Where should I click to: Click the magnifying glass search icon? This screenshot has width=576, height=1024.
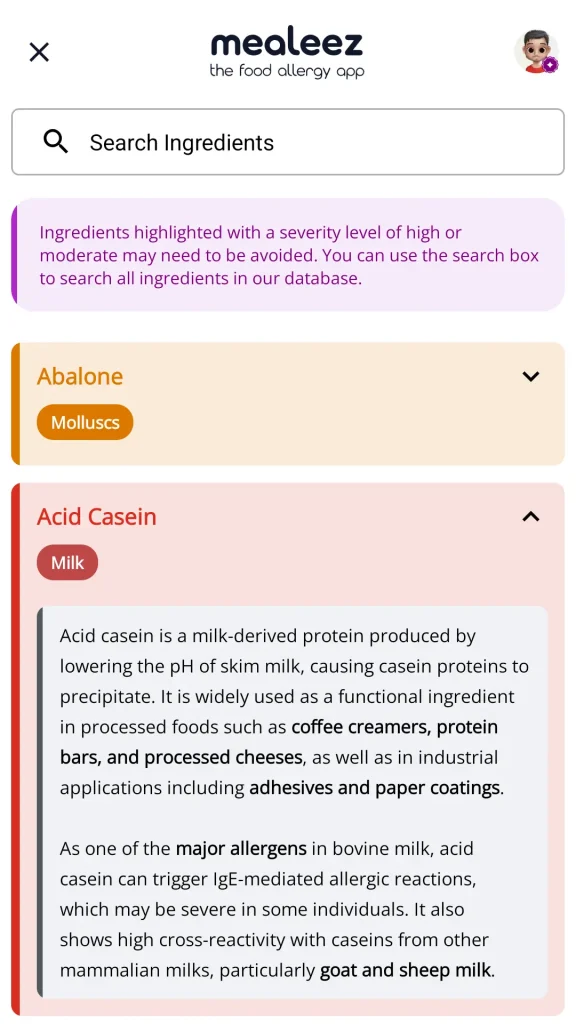(56, 142)
